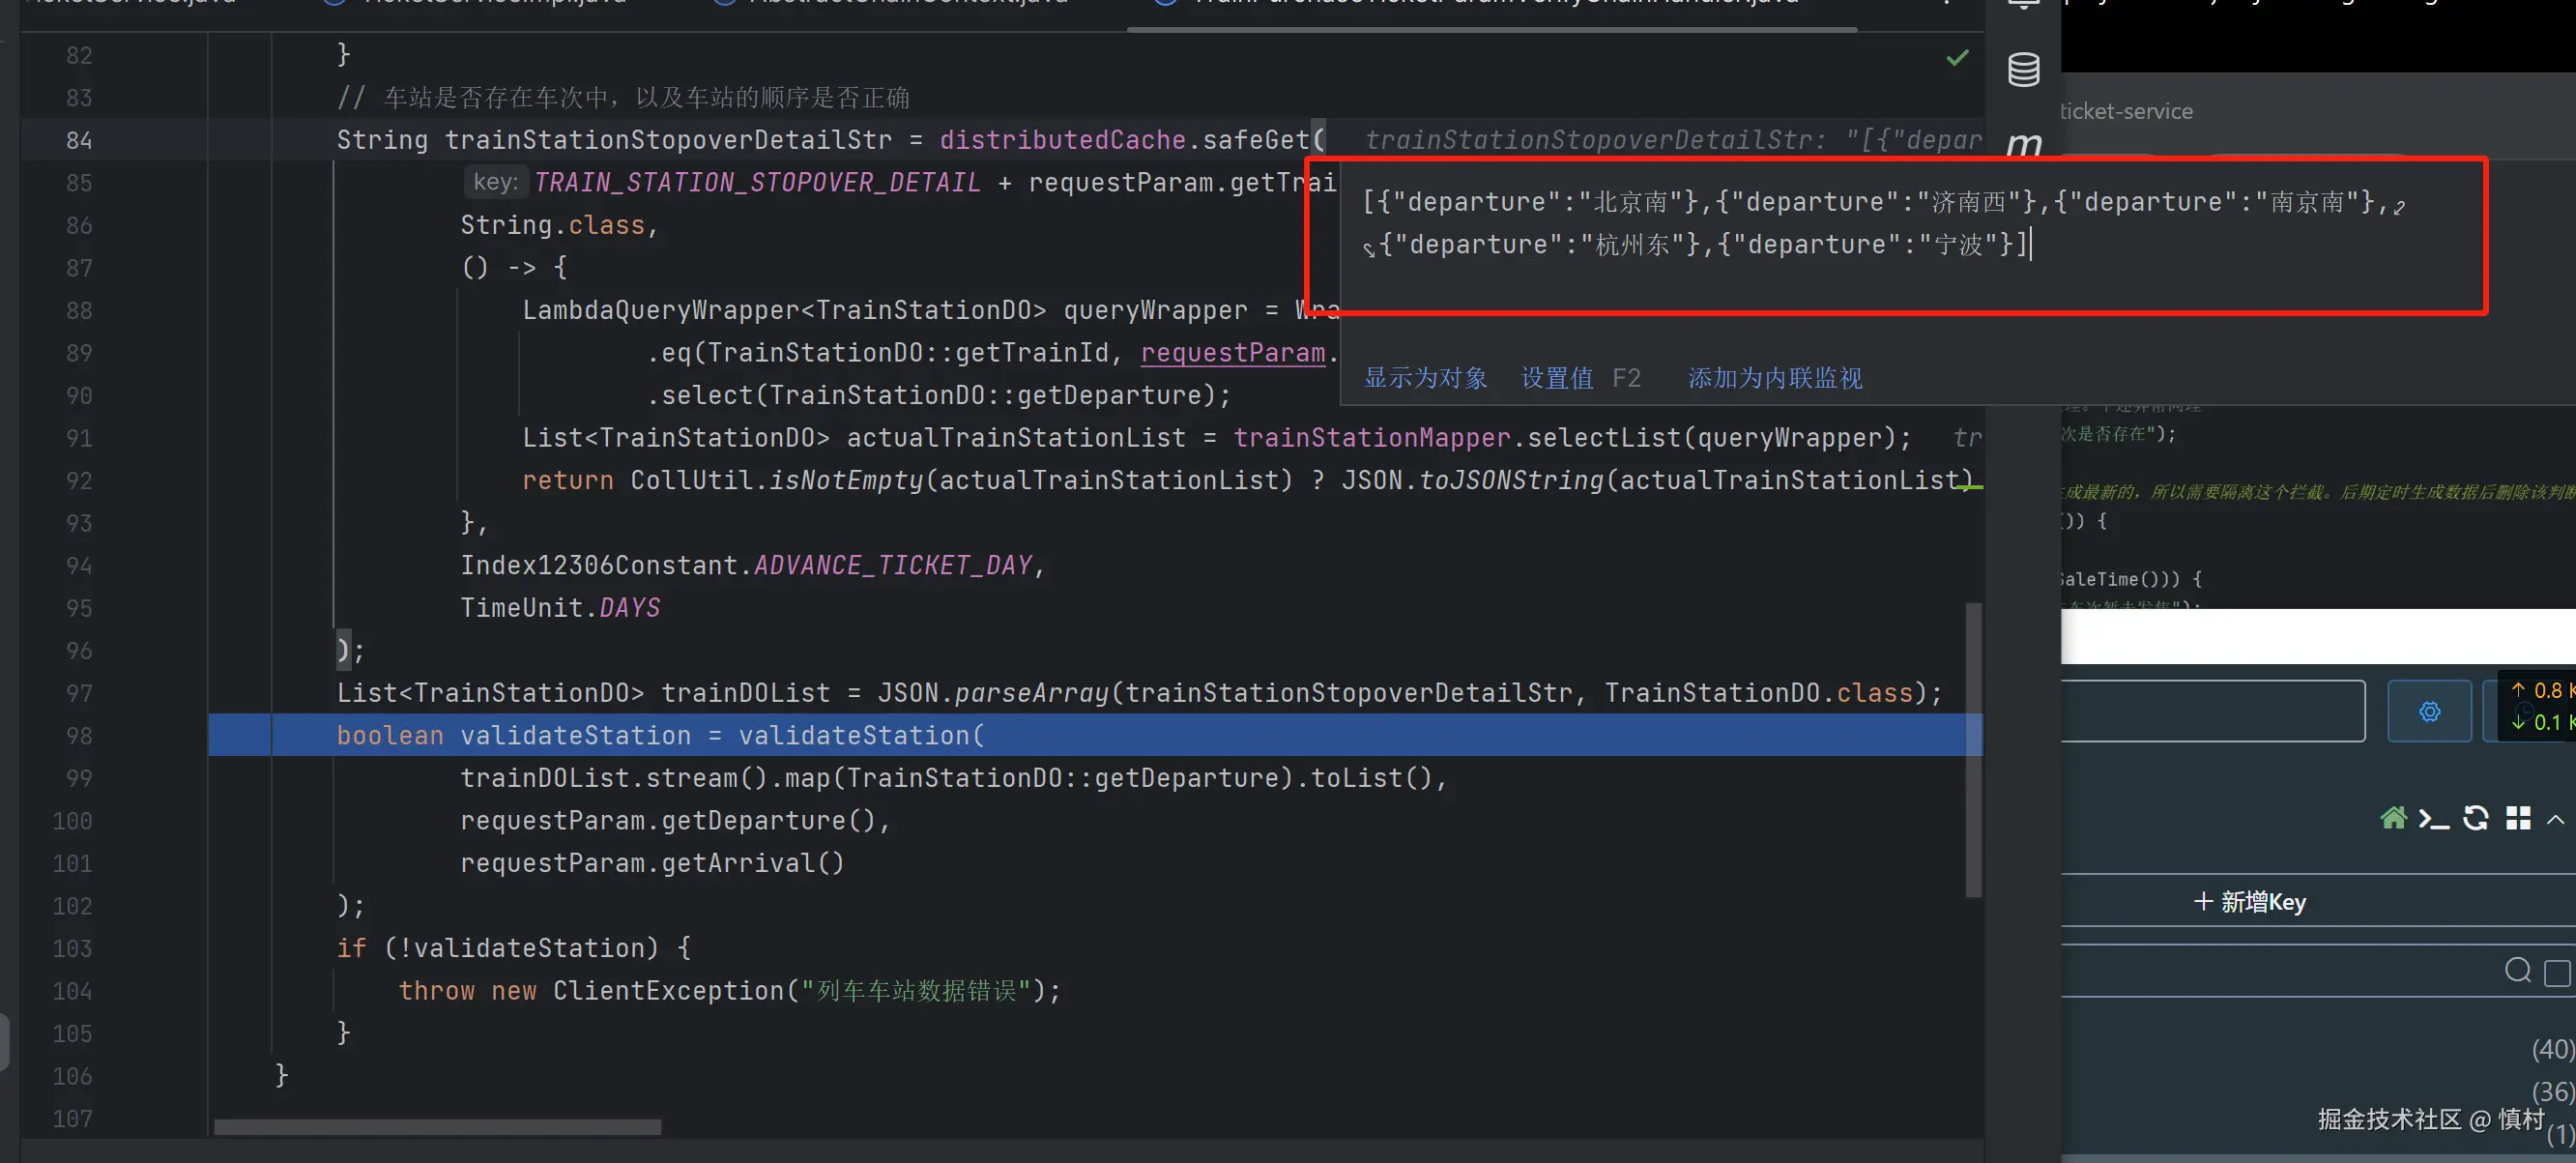The width and height of the screenshot is (2576, 1163).
Task: Open Redis client settings gear button
Action: (2429, 711)
